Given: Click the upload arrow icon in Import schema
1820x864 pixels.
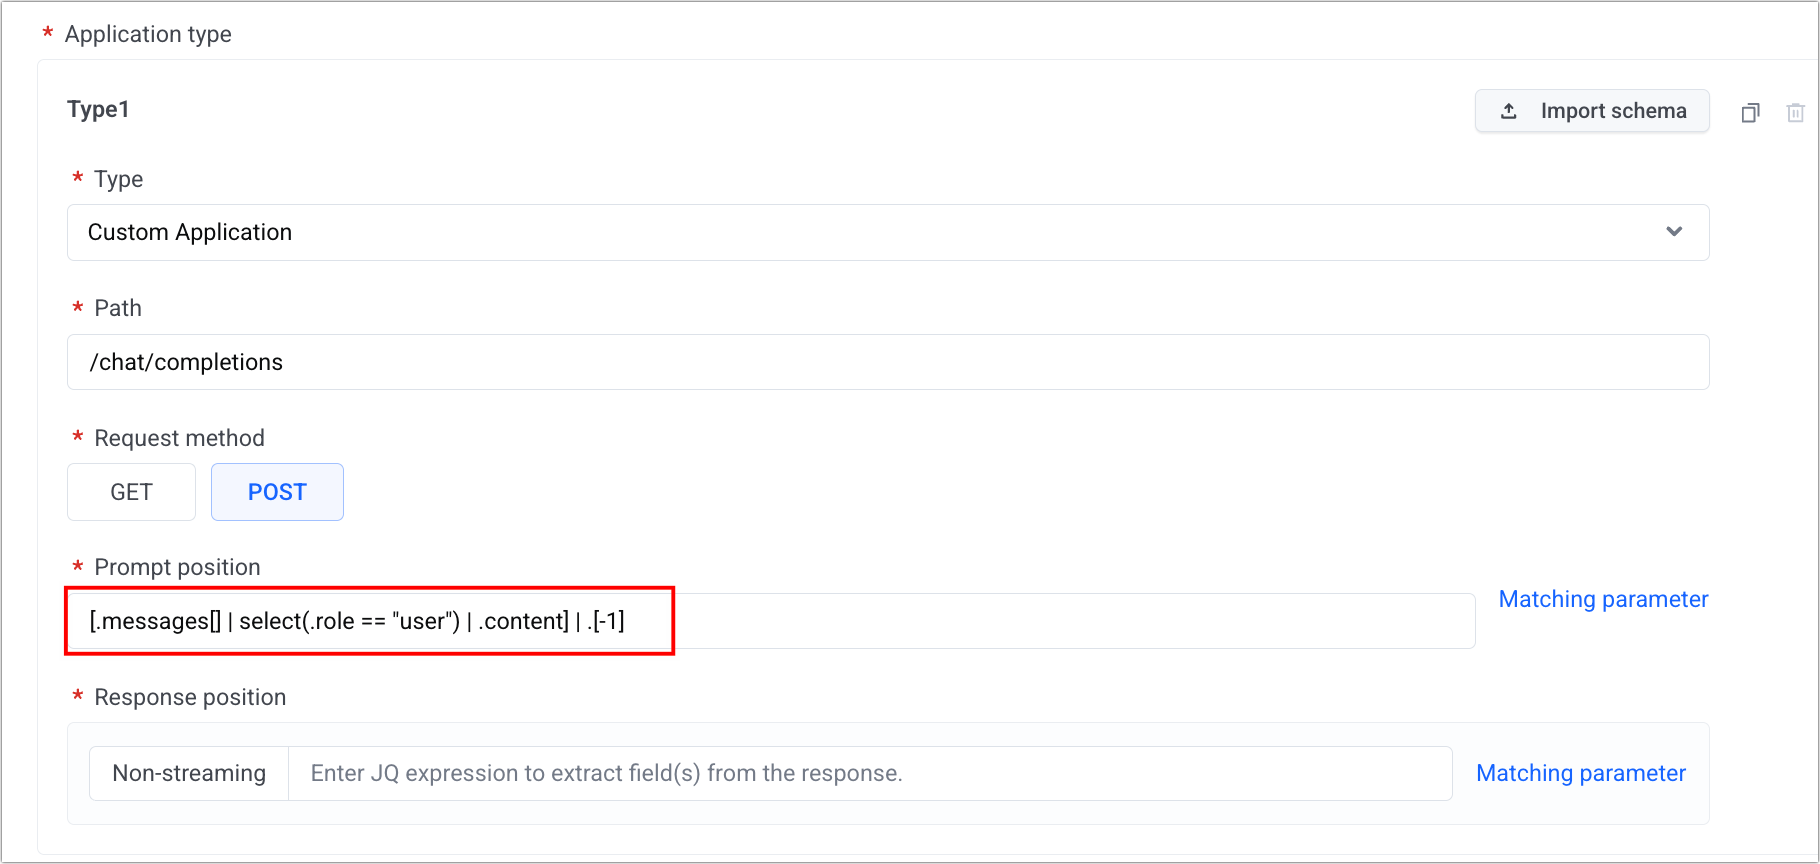Looking at the screenshot, I should pyautogui.click(x=1509, y=111).
